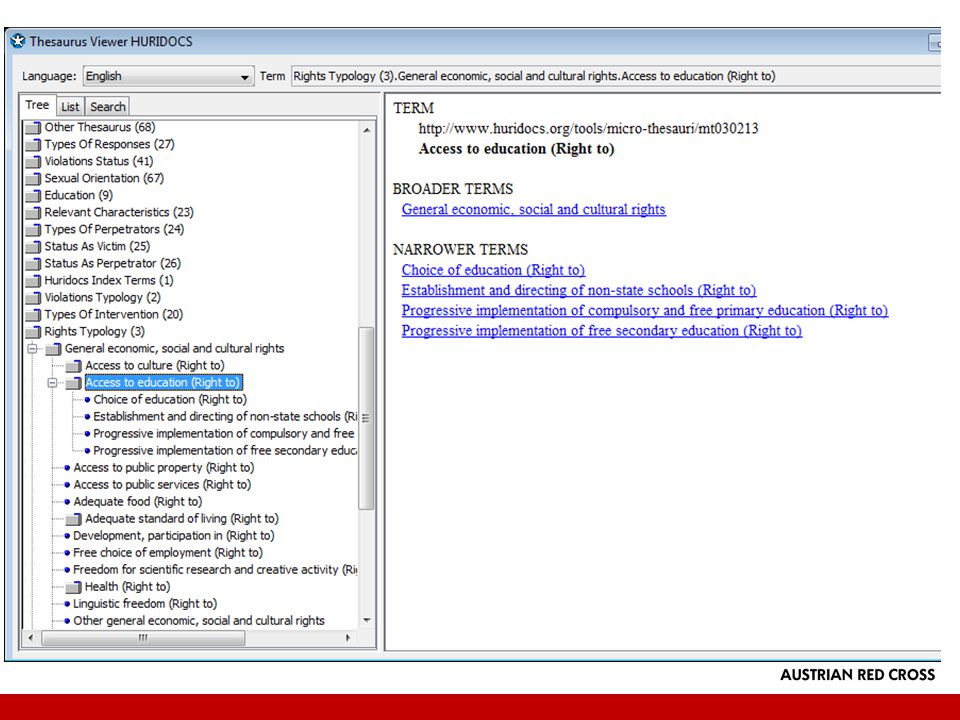The width and height of the screenshot is (960, 720).
Task: Select Huridocs Index Terms (1) in tree
Action: click(x=109, y=281)
